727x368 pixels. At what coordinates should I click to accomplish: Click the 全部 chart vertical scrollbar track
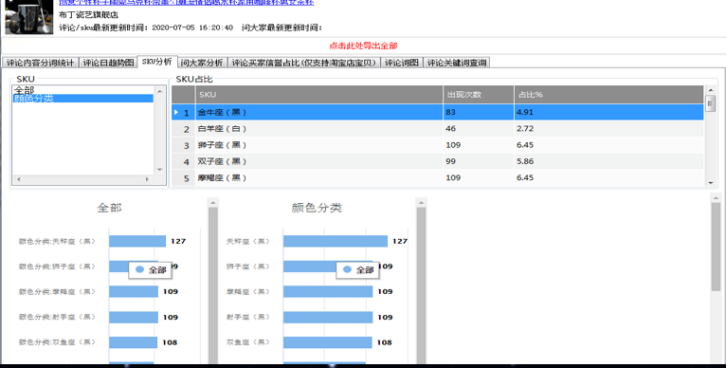click(x=213, y=285)
